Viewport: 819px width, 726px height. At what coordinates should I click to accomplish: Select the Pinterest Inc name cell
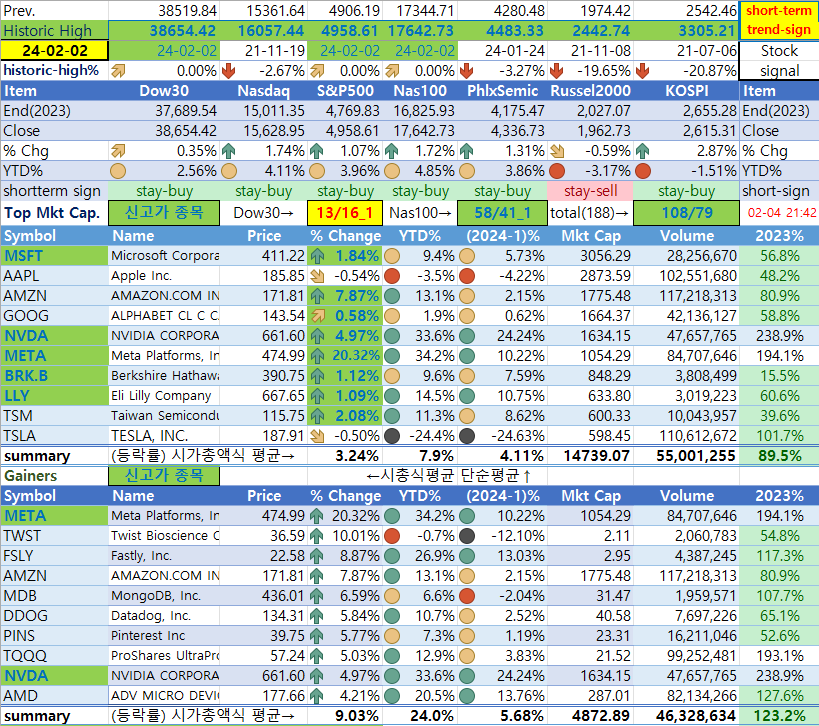[164, 636]
